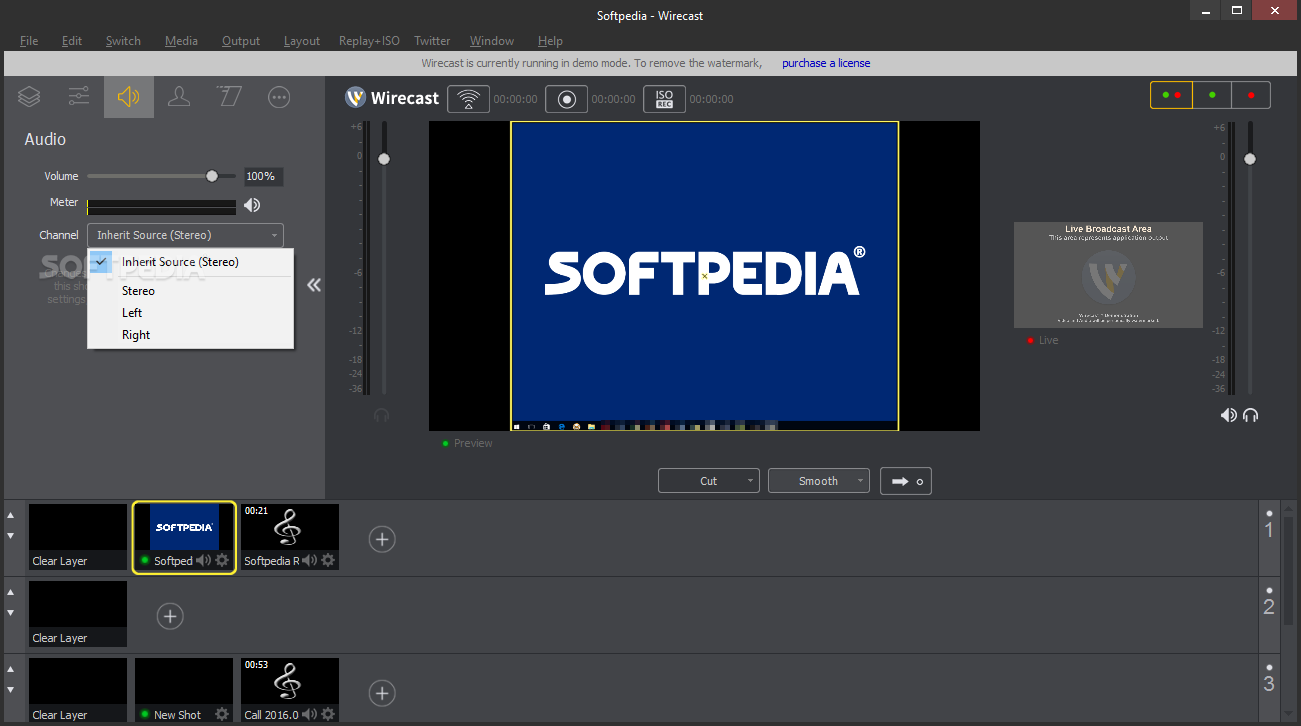This screenshot has width=1301, height=726.
Task: Start recording with the record button
Action: (566, 99)
